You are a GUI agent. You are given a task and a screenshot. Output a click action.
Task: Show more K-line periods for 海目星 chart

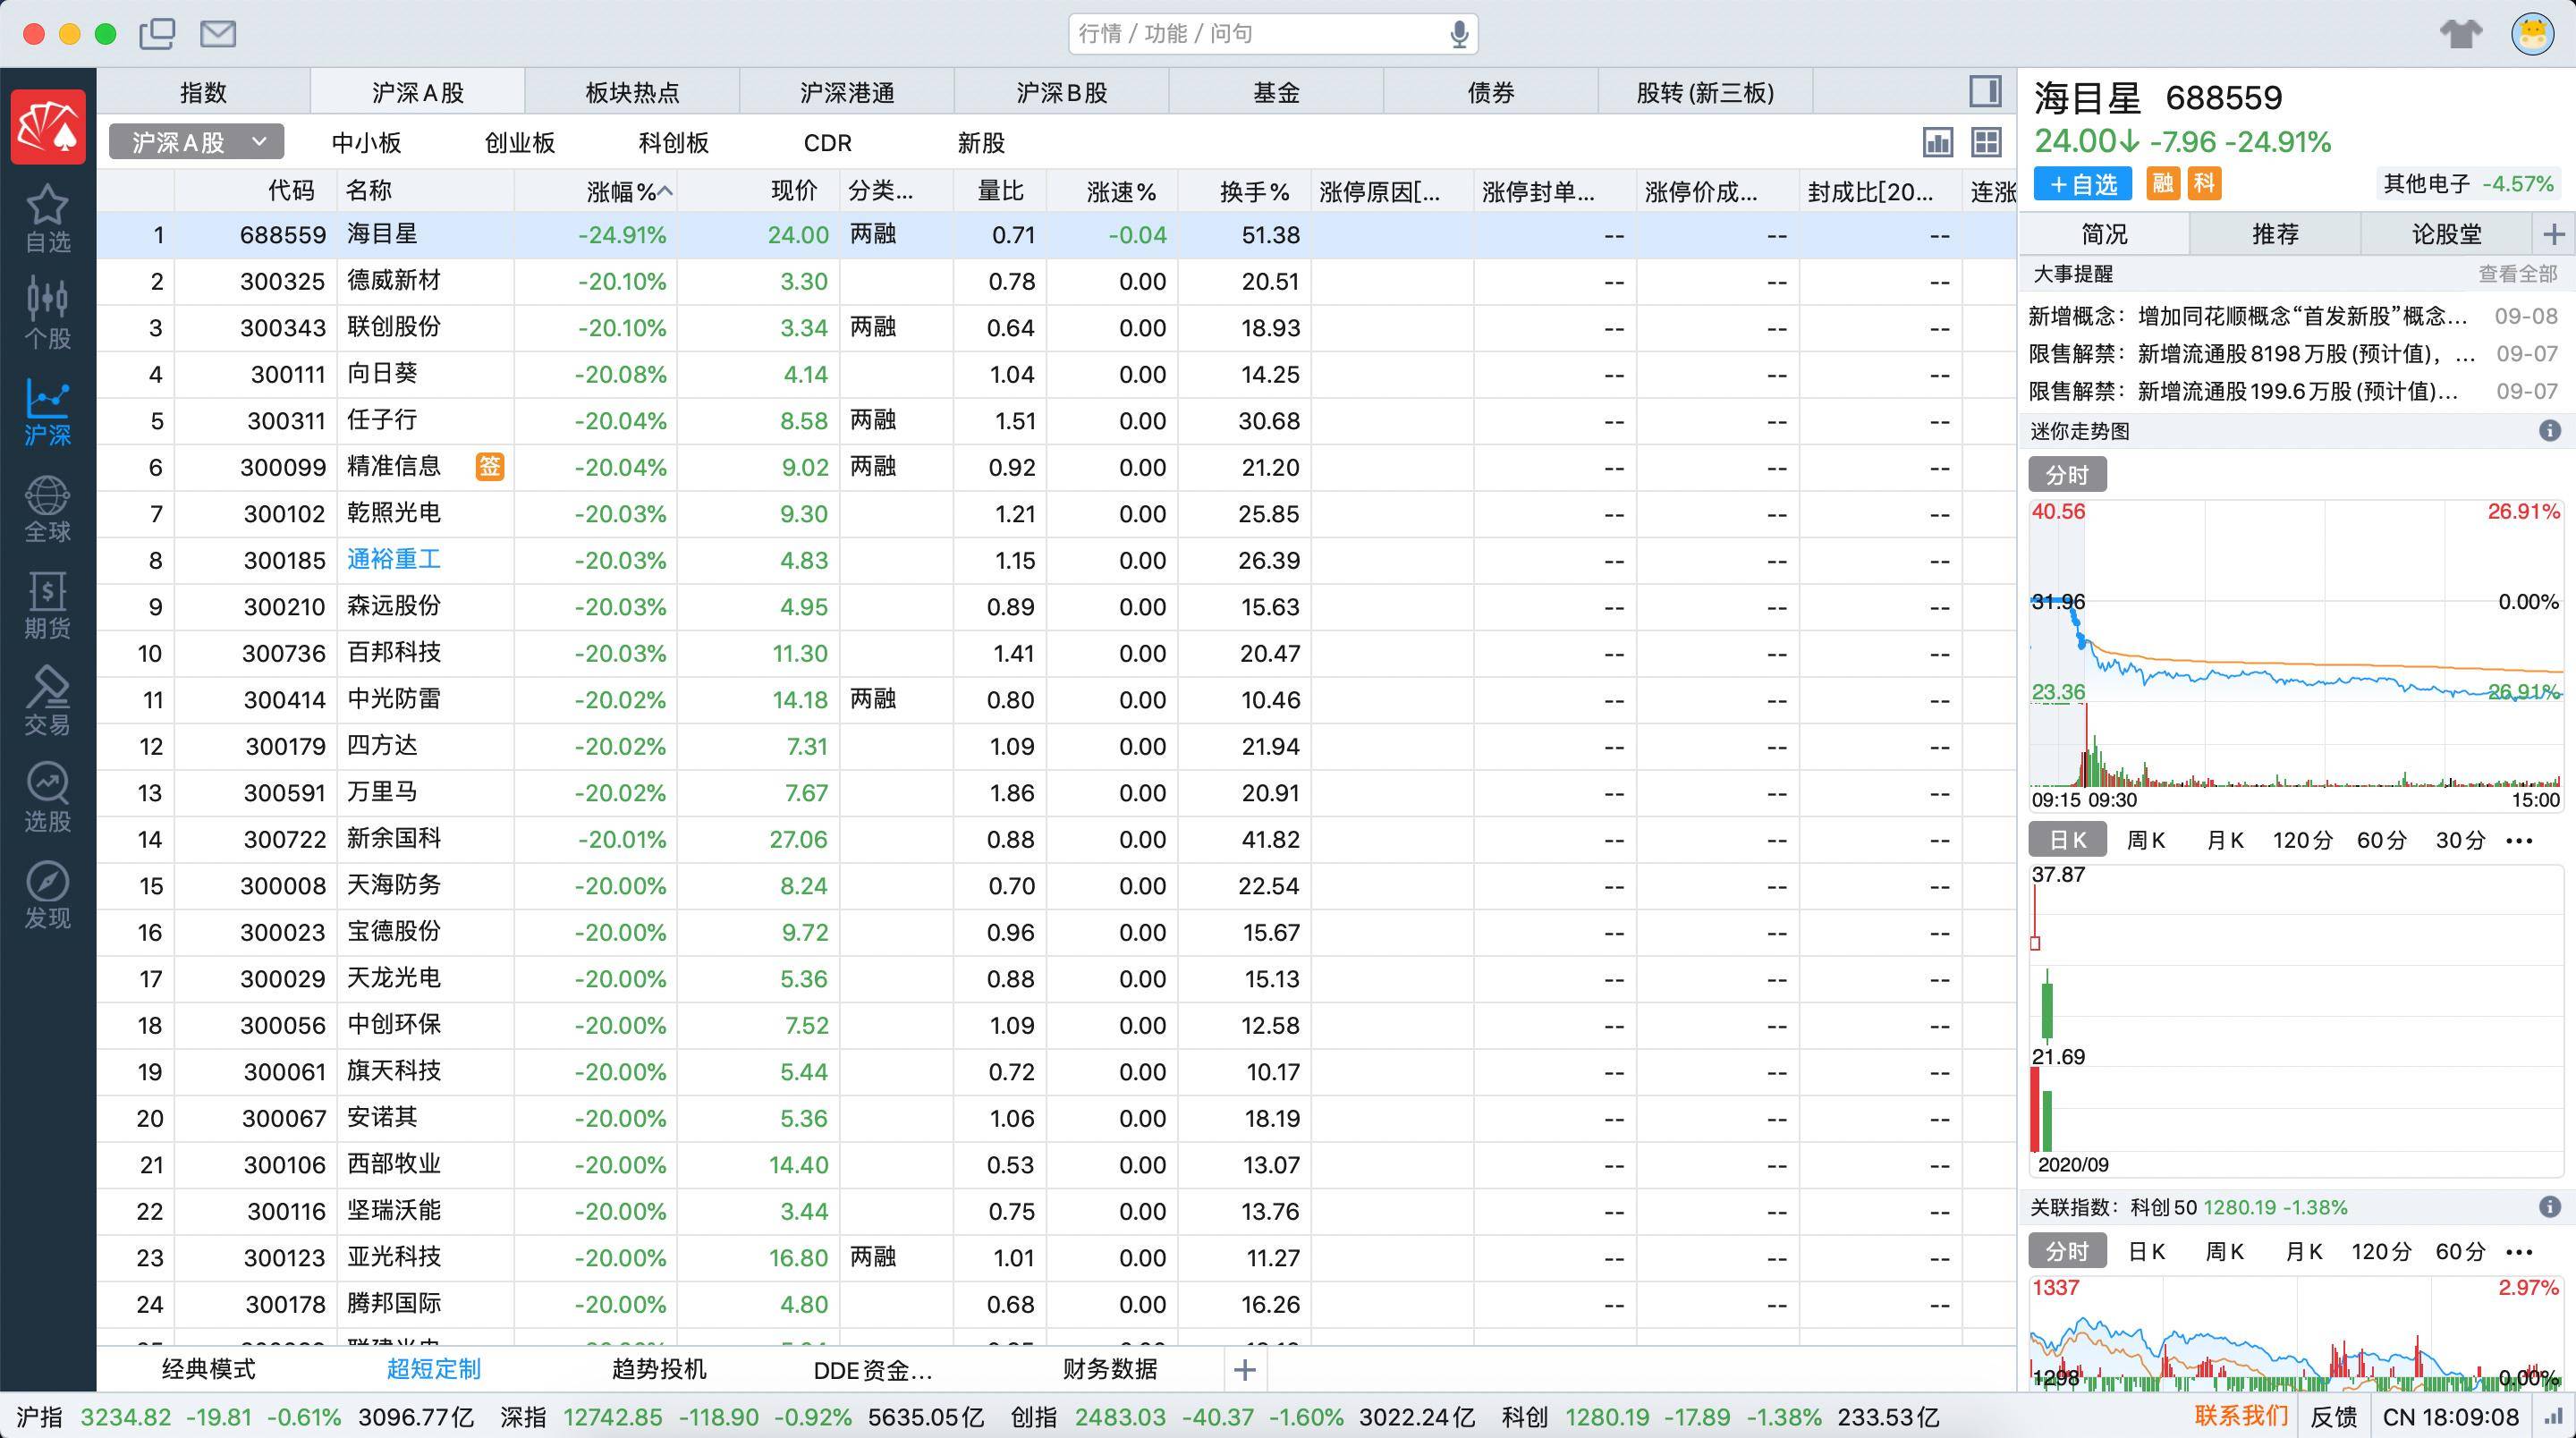coord(2519,840)
